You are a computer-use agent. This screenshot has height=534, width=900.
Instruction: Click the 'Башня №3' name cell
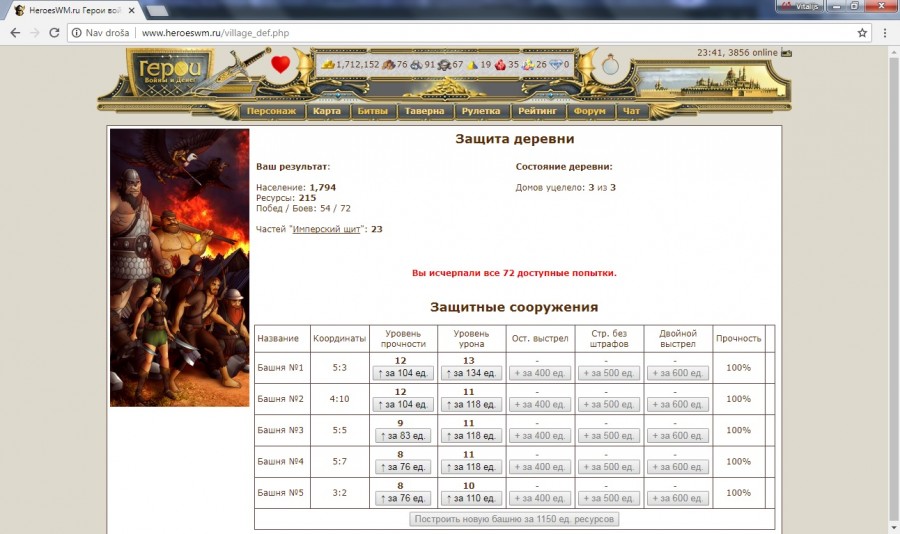pos(281,430)
